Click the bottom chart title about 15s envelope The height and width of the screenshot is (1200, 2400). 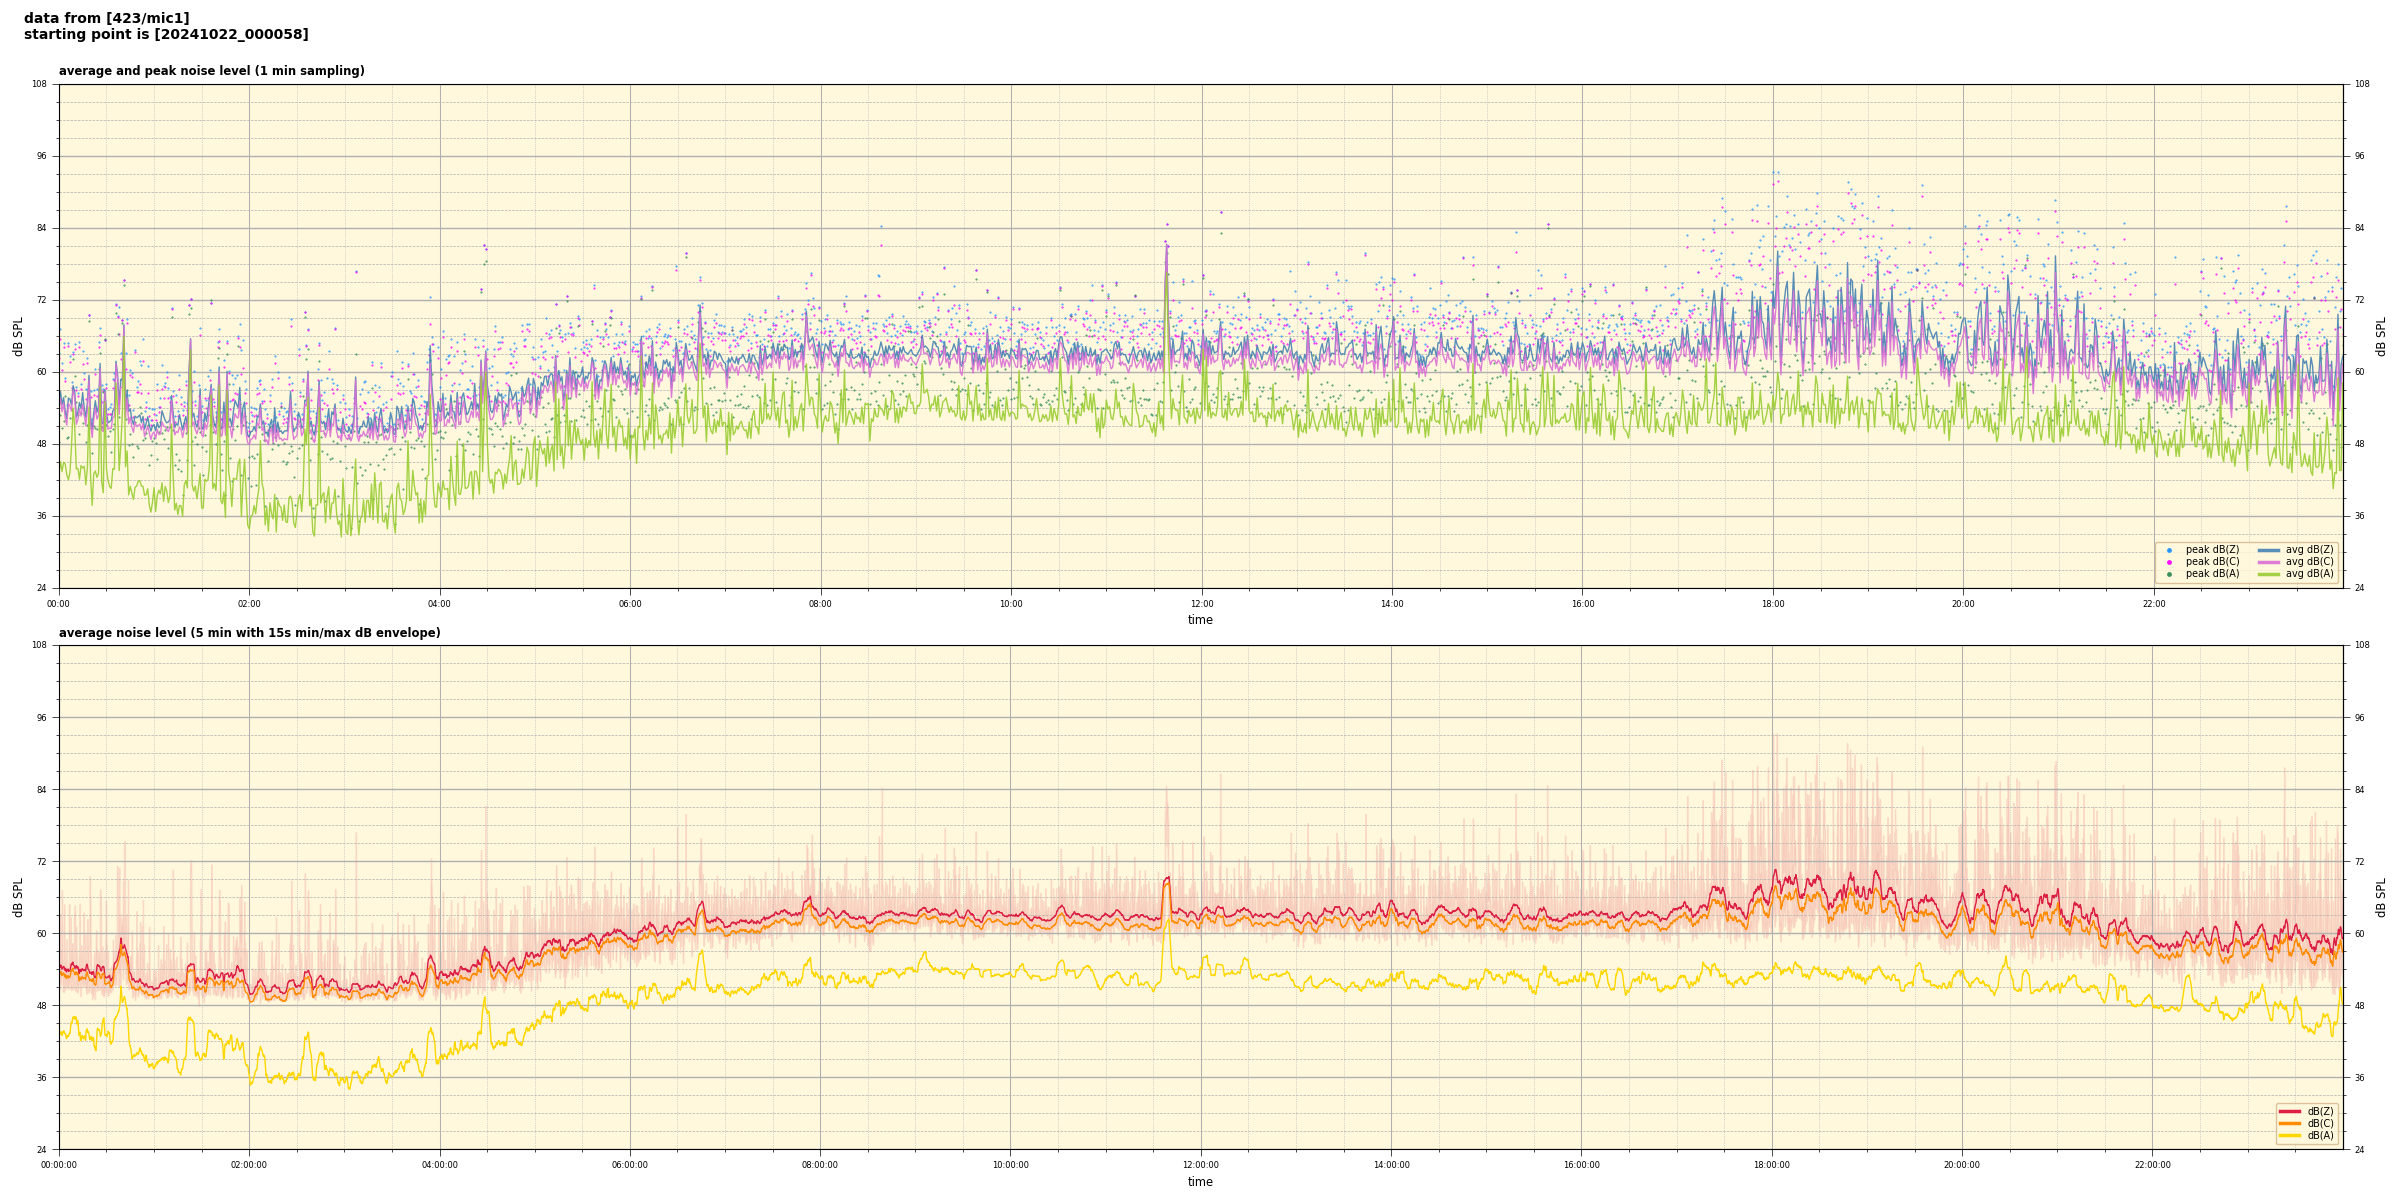[x=249, y=633]
